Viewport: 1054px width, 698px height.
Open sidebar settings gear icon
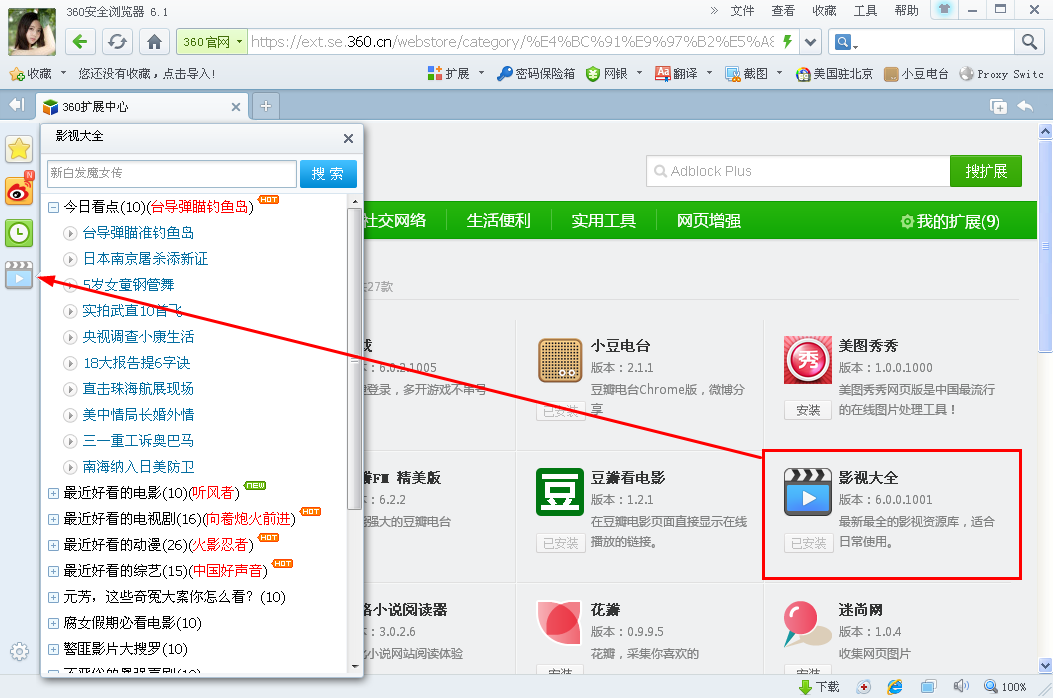click(19, 652)
